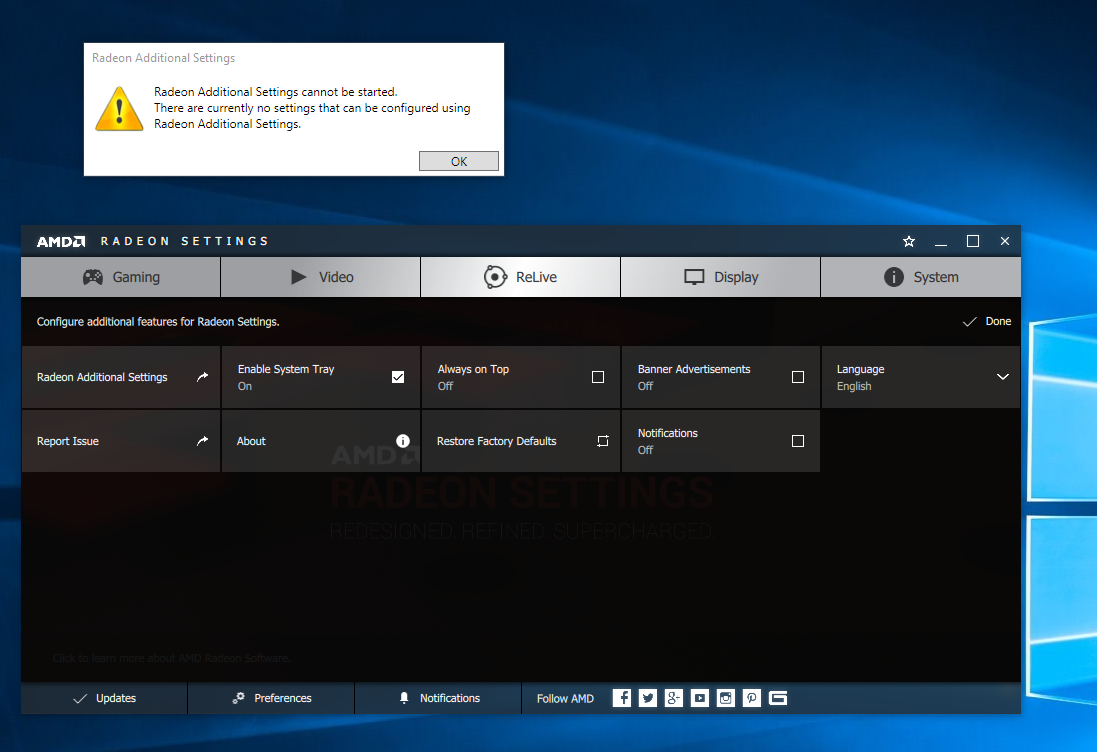Open the Radeon Additional Settings tile
The width and height of the screenshot is (1097, 752).
[121, 377]
